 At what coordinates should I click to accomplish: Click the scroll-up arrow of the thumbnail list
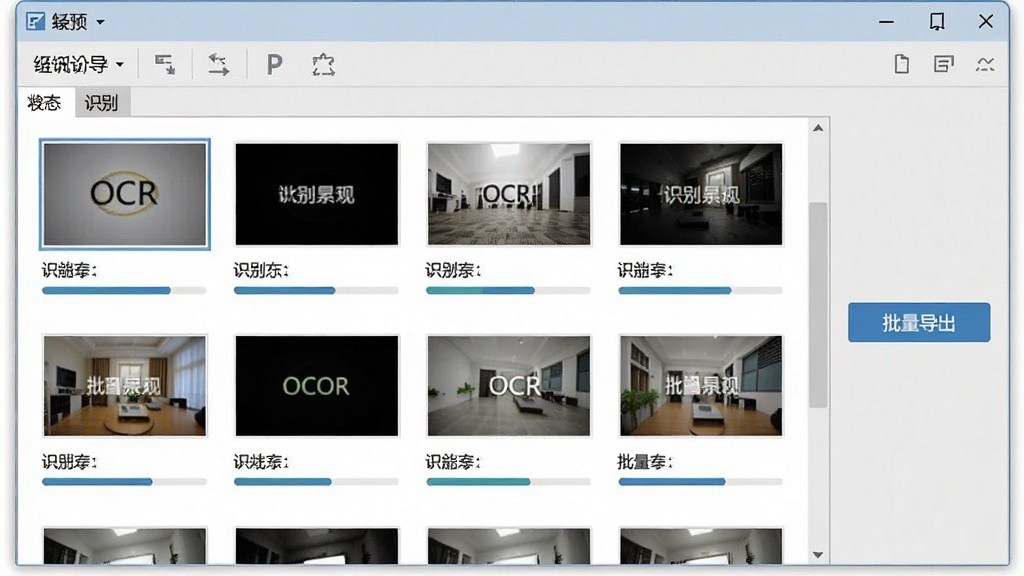818,128
